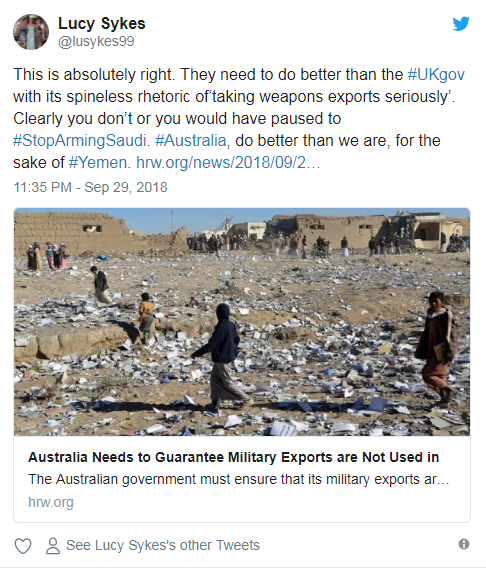
Task: Open the Yemen rubble article photo
Action: [x=242, y=322]
